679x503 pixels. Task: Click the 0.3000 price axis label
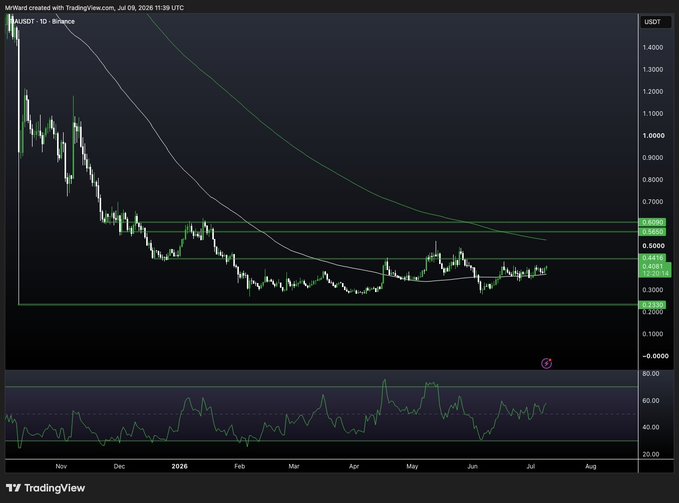click(x=653, y=290)
